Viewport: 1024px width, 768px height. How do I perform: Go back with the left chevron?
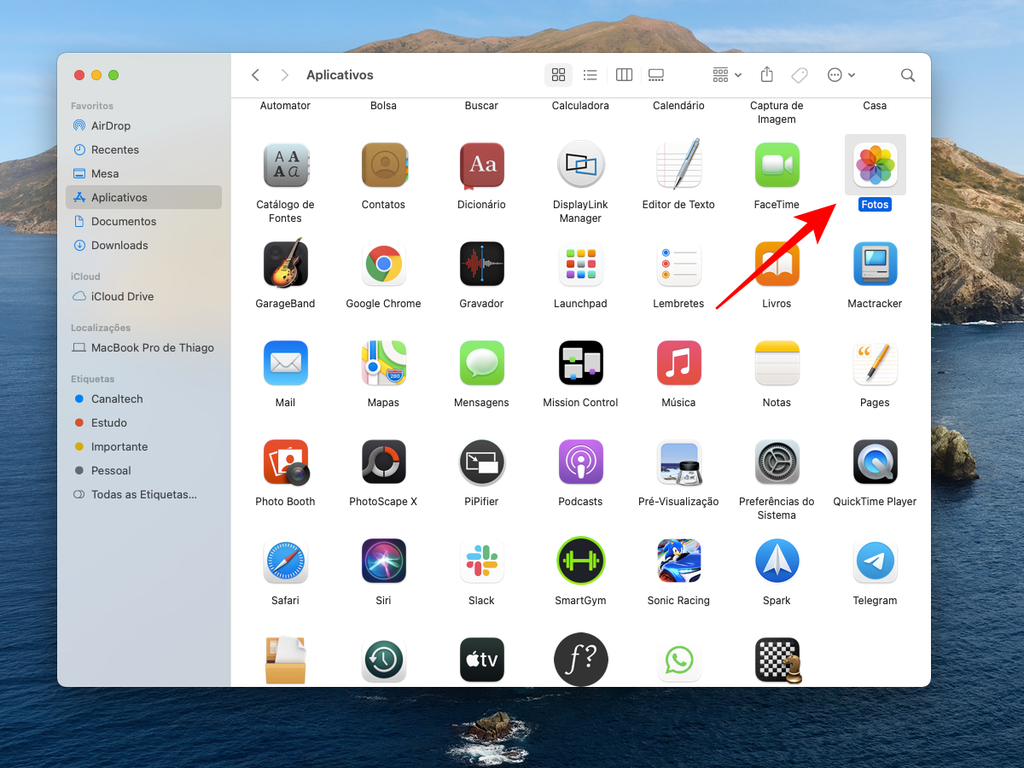(x=255, y=75)
